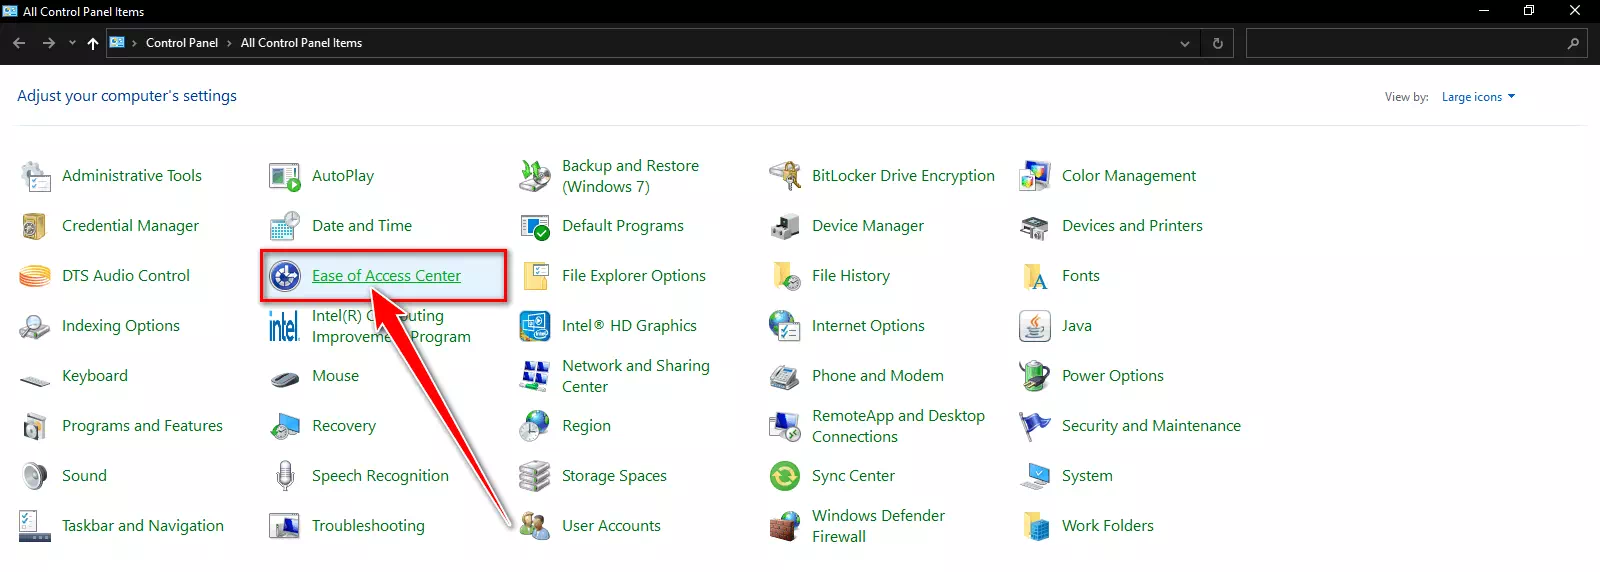Open Credential Manager icon
The width and height of the screenshot is (1600, 572).
(x=35, y=226)
